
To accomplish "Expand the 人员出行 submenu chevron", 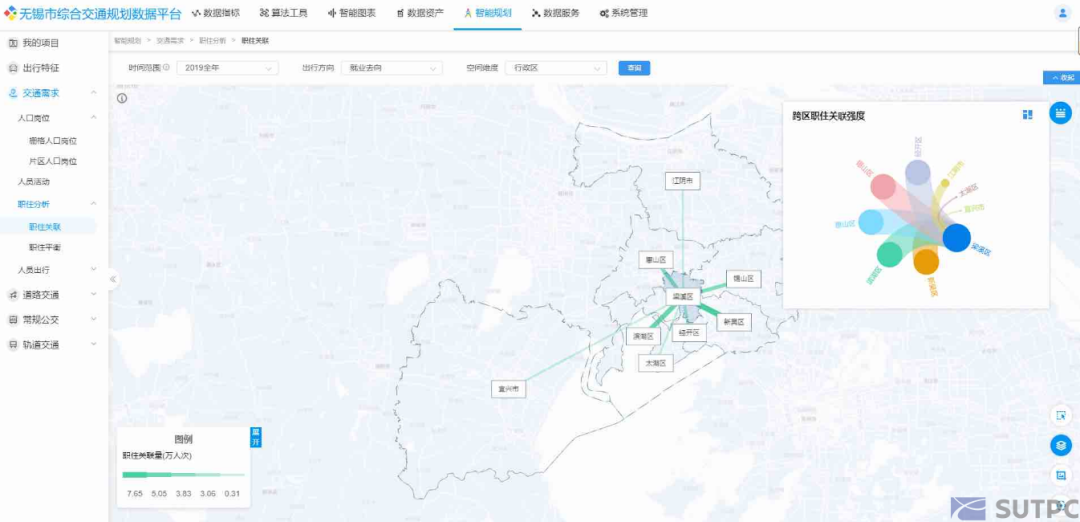I will coord(94,269).
